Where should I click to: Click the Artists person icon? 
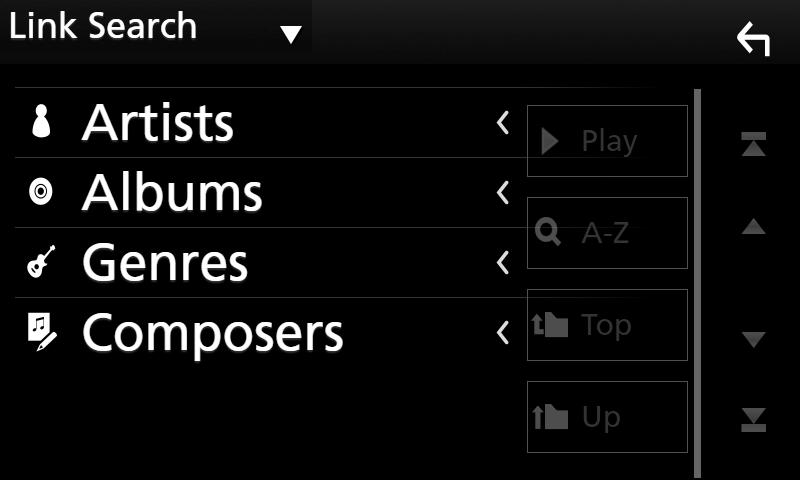tap(41, 121)
